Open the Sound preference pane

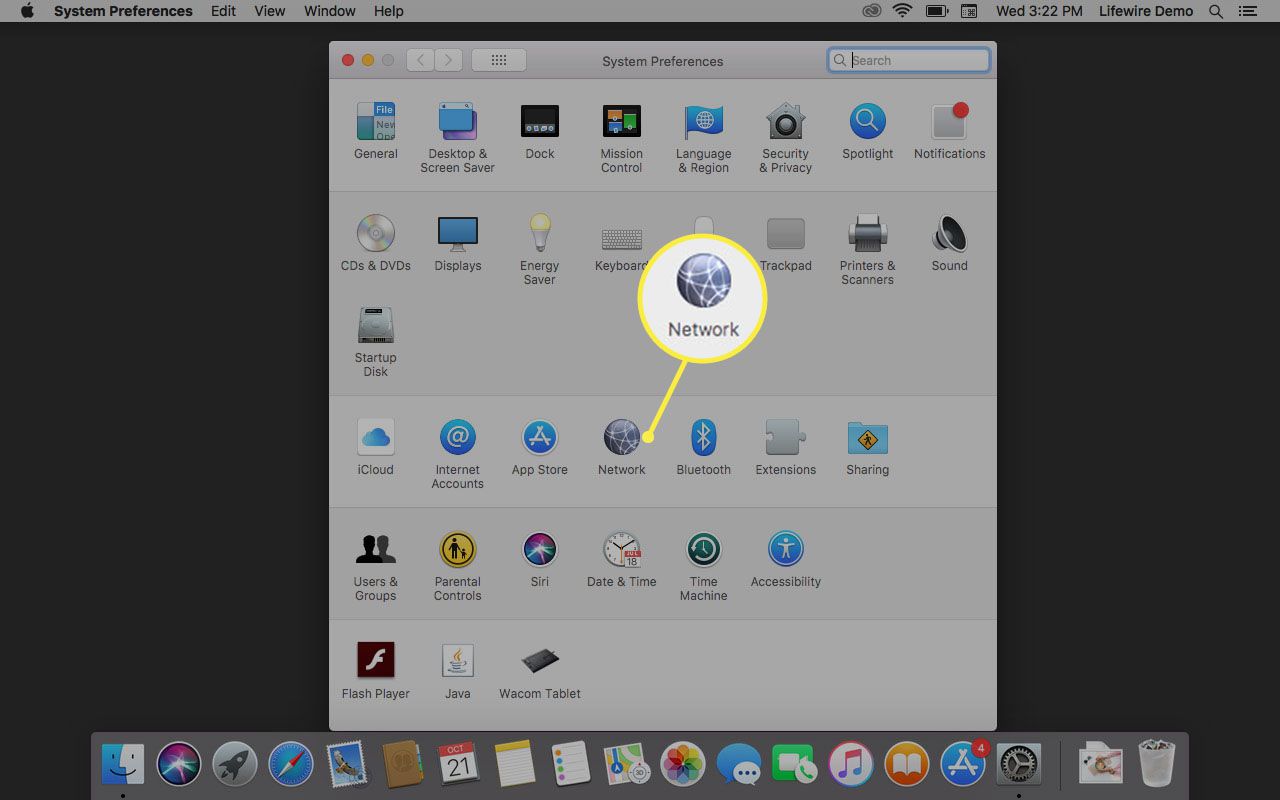pyautogui.click(x=950, y=243)
